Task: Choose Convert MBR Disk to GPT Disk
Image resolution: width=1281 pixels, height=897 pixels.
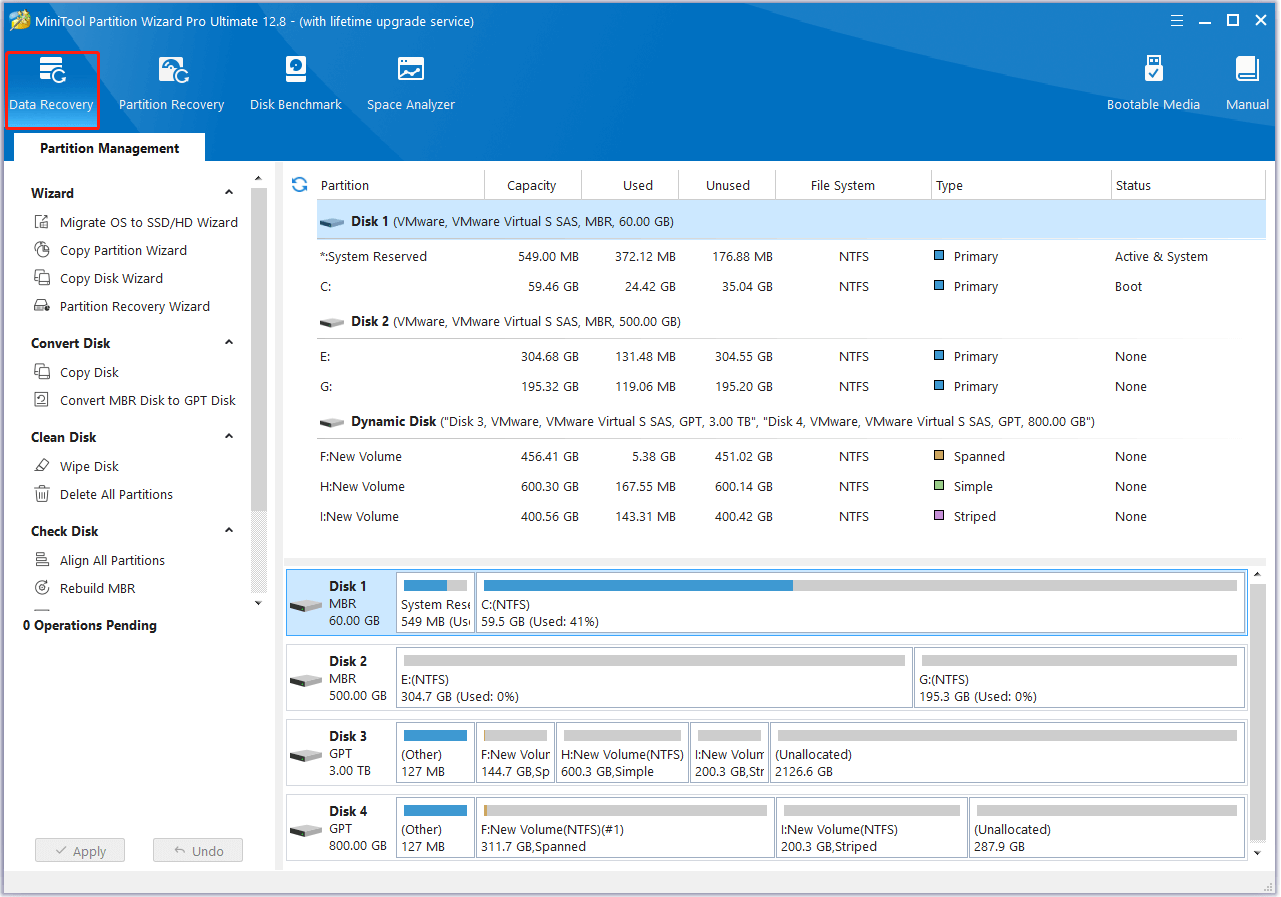Action: (135, 400)
